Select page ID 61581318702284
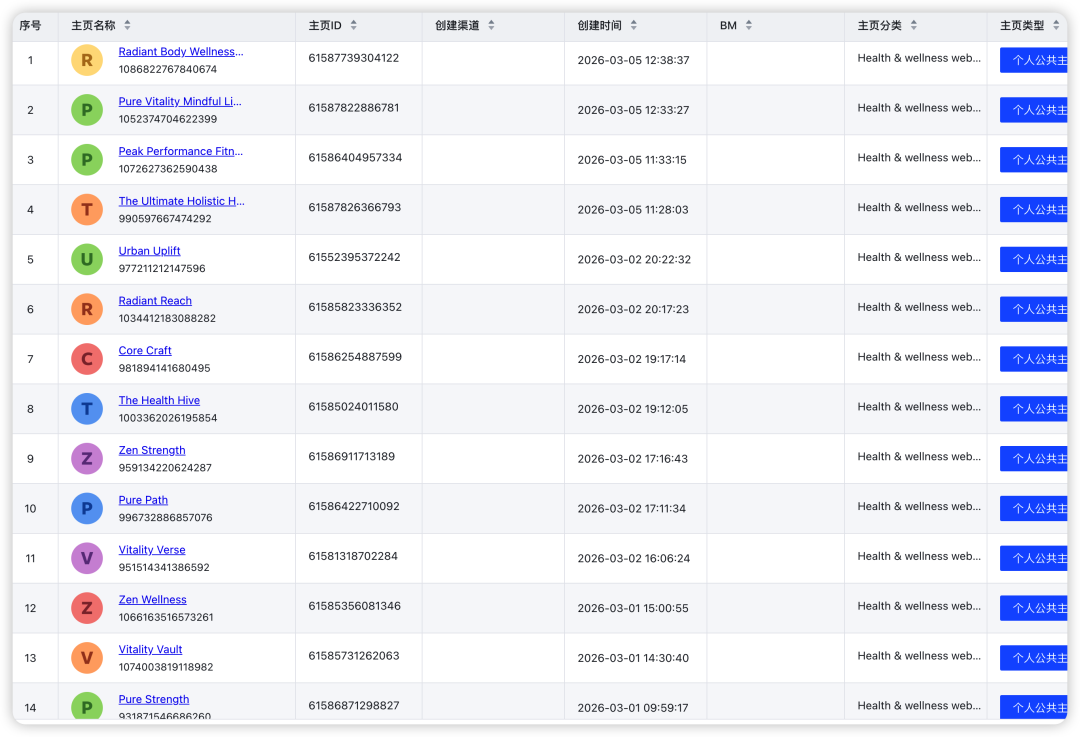The image size is (1080, 737). (353, 556)
